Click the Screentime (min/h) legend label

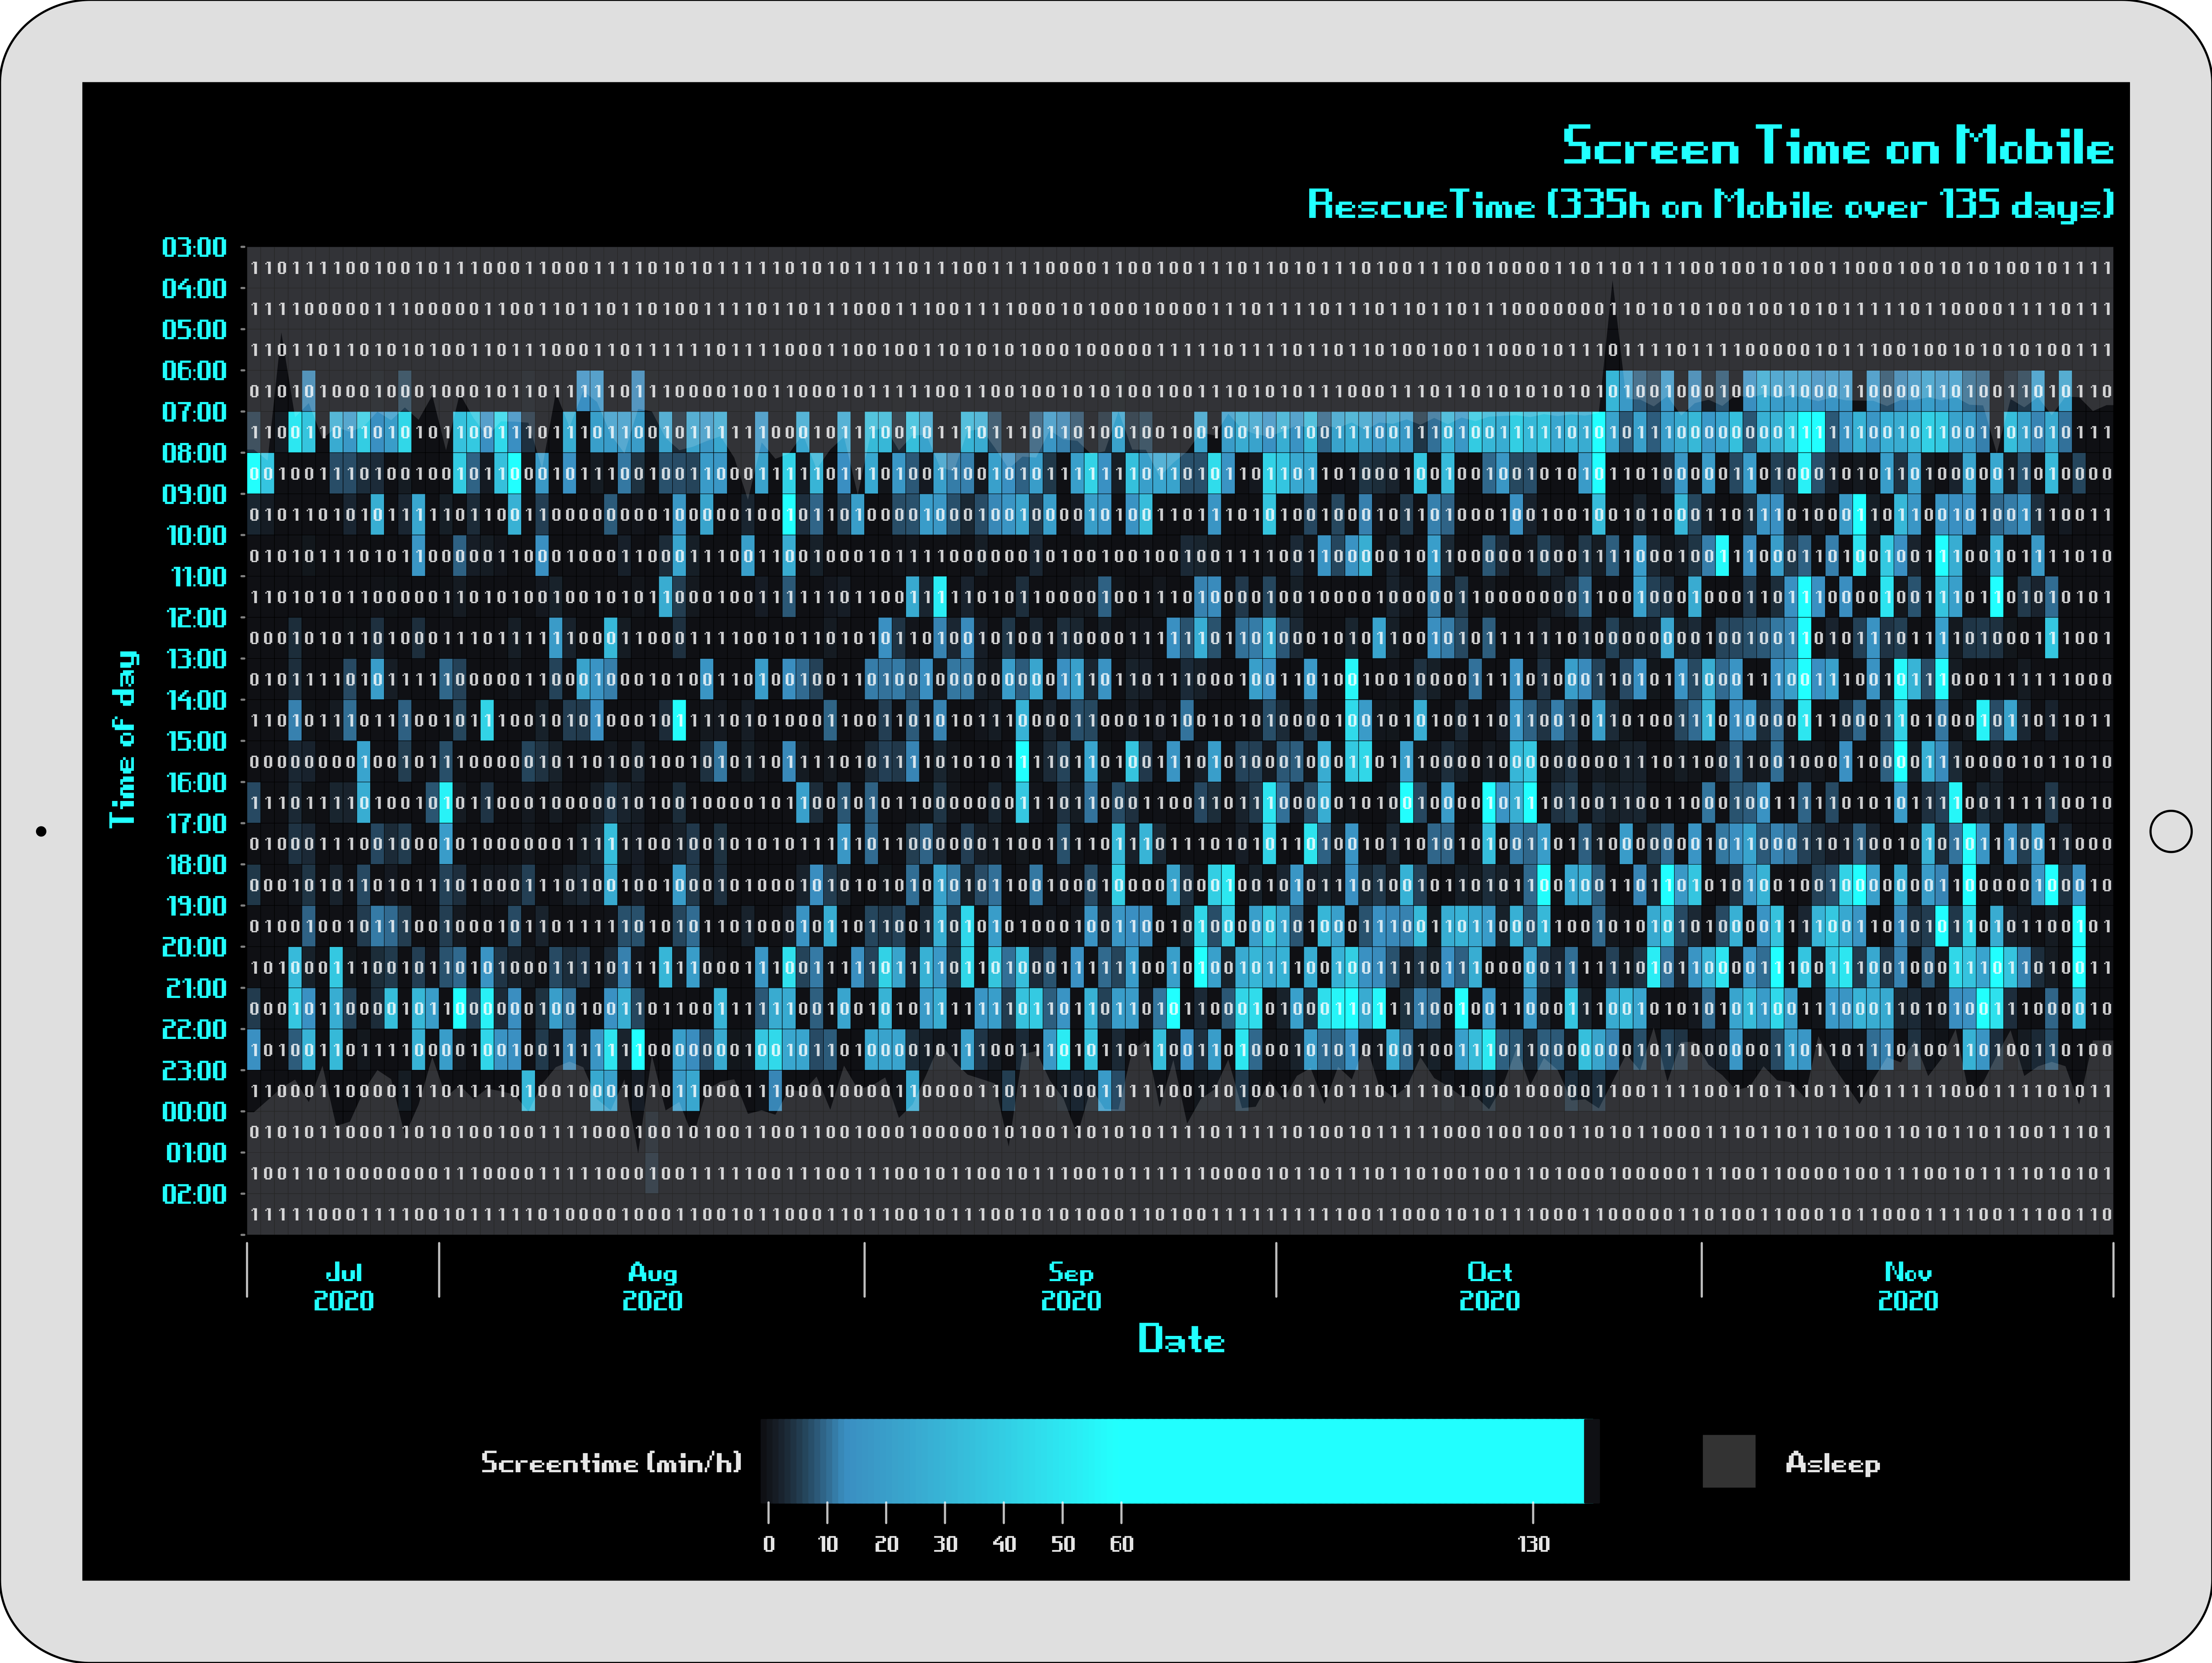611,1462
